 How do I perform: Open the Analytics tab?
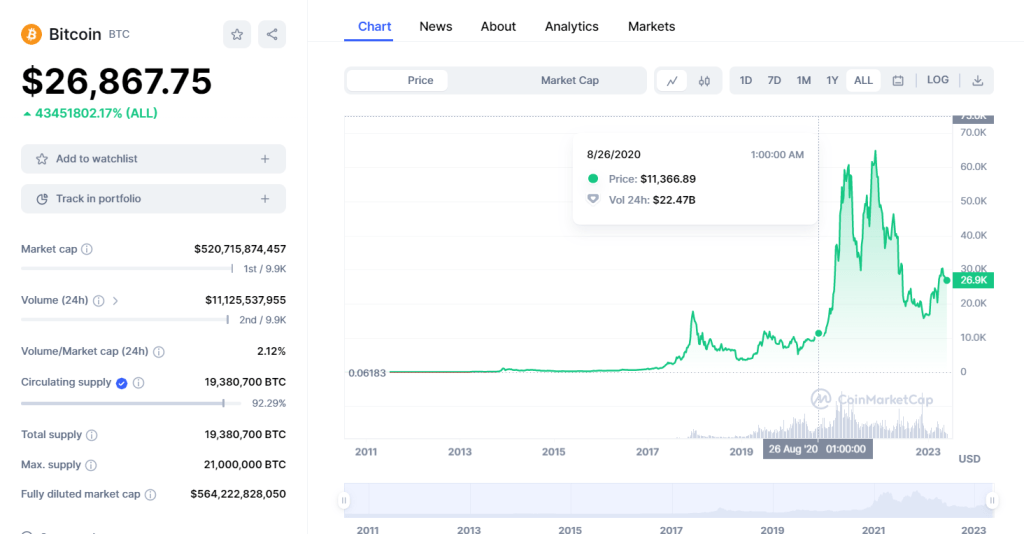coord(571,27)
